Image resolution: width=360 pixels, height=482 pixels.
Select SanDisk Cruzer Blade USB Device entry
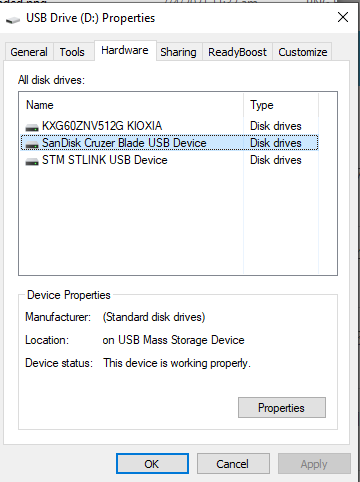click(x=169, y=143)
